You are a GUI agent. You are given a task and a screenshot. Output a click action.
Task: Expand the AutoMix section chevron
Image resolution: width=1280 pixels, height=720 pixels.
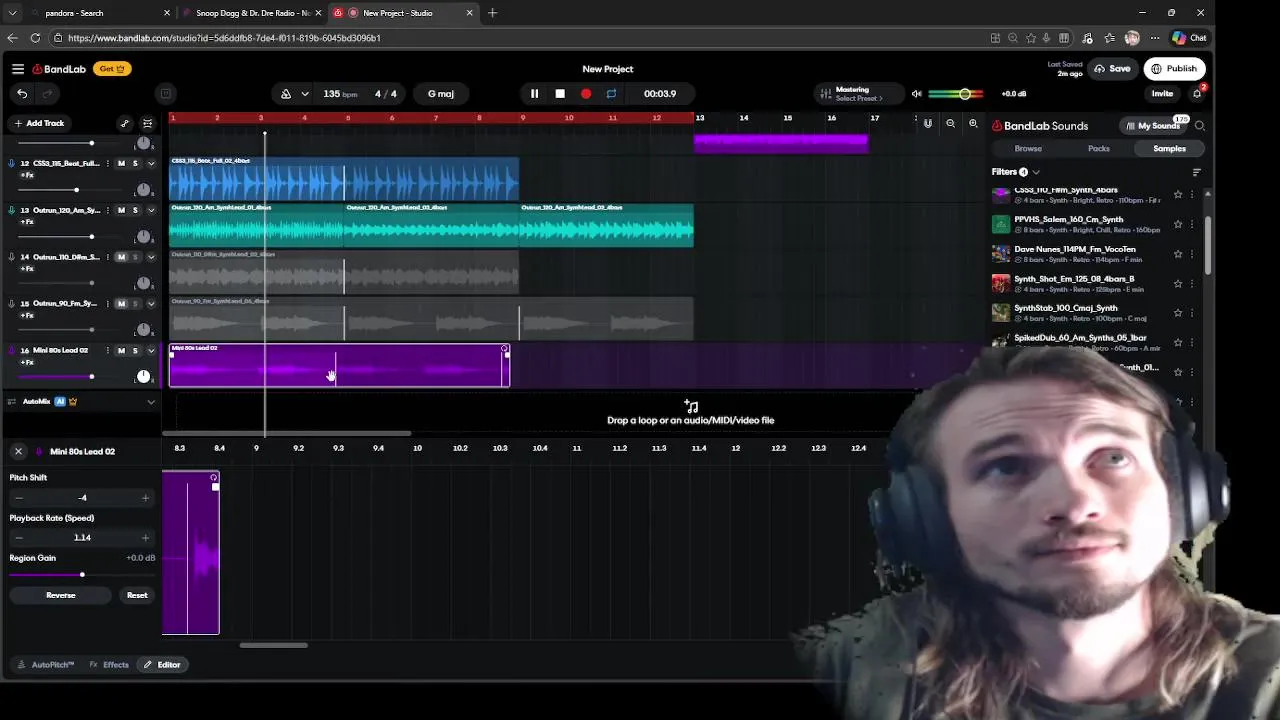(151, 402)
